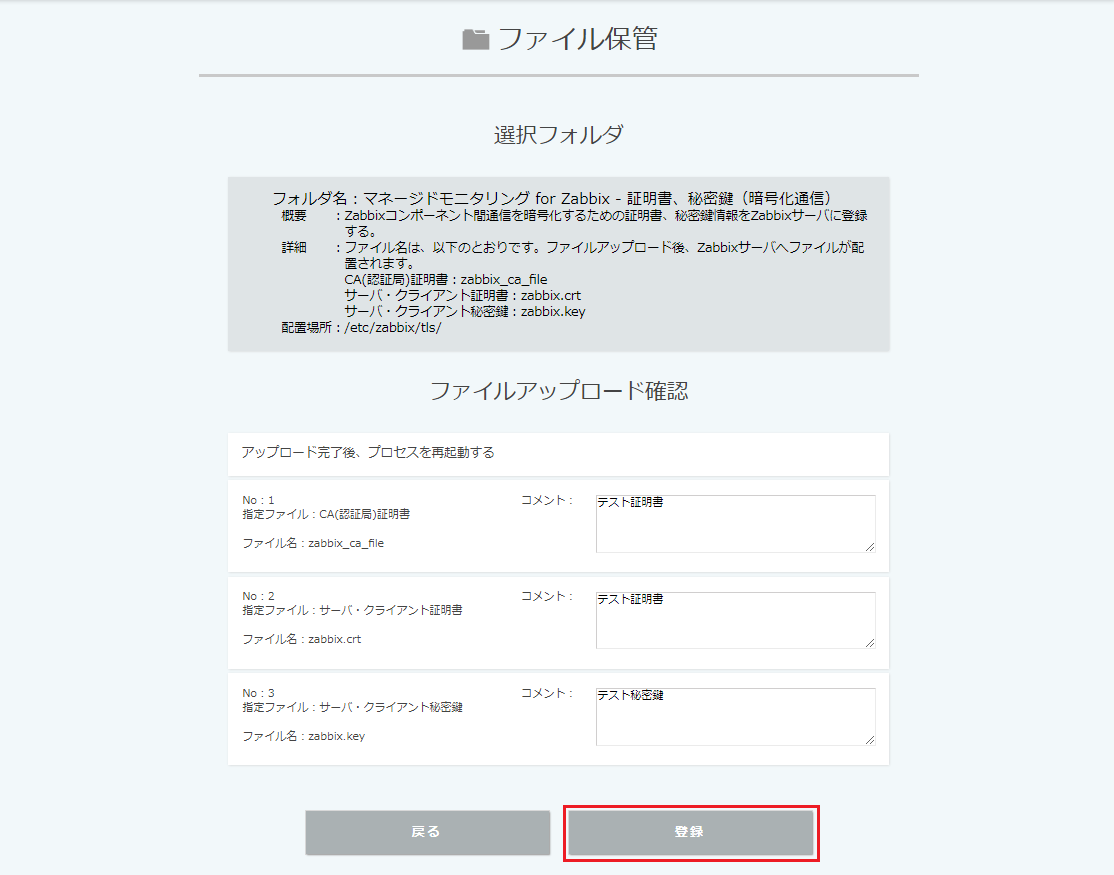The height and width of the screenshot is (875, 1114).
Task: Focus the comment box for zabbix.crt
Action: (x=735, y=620)
